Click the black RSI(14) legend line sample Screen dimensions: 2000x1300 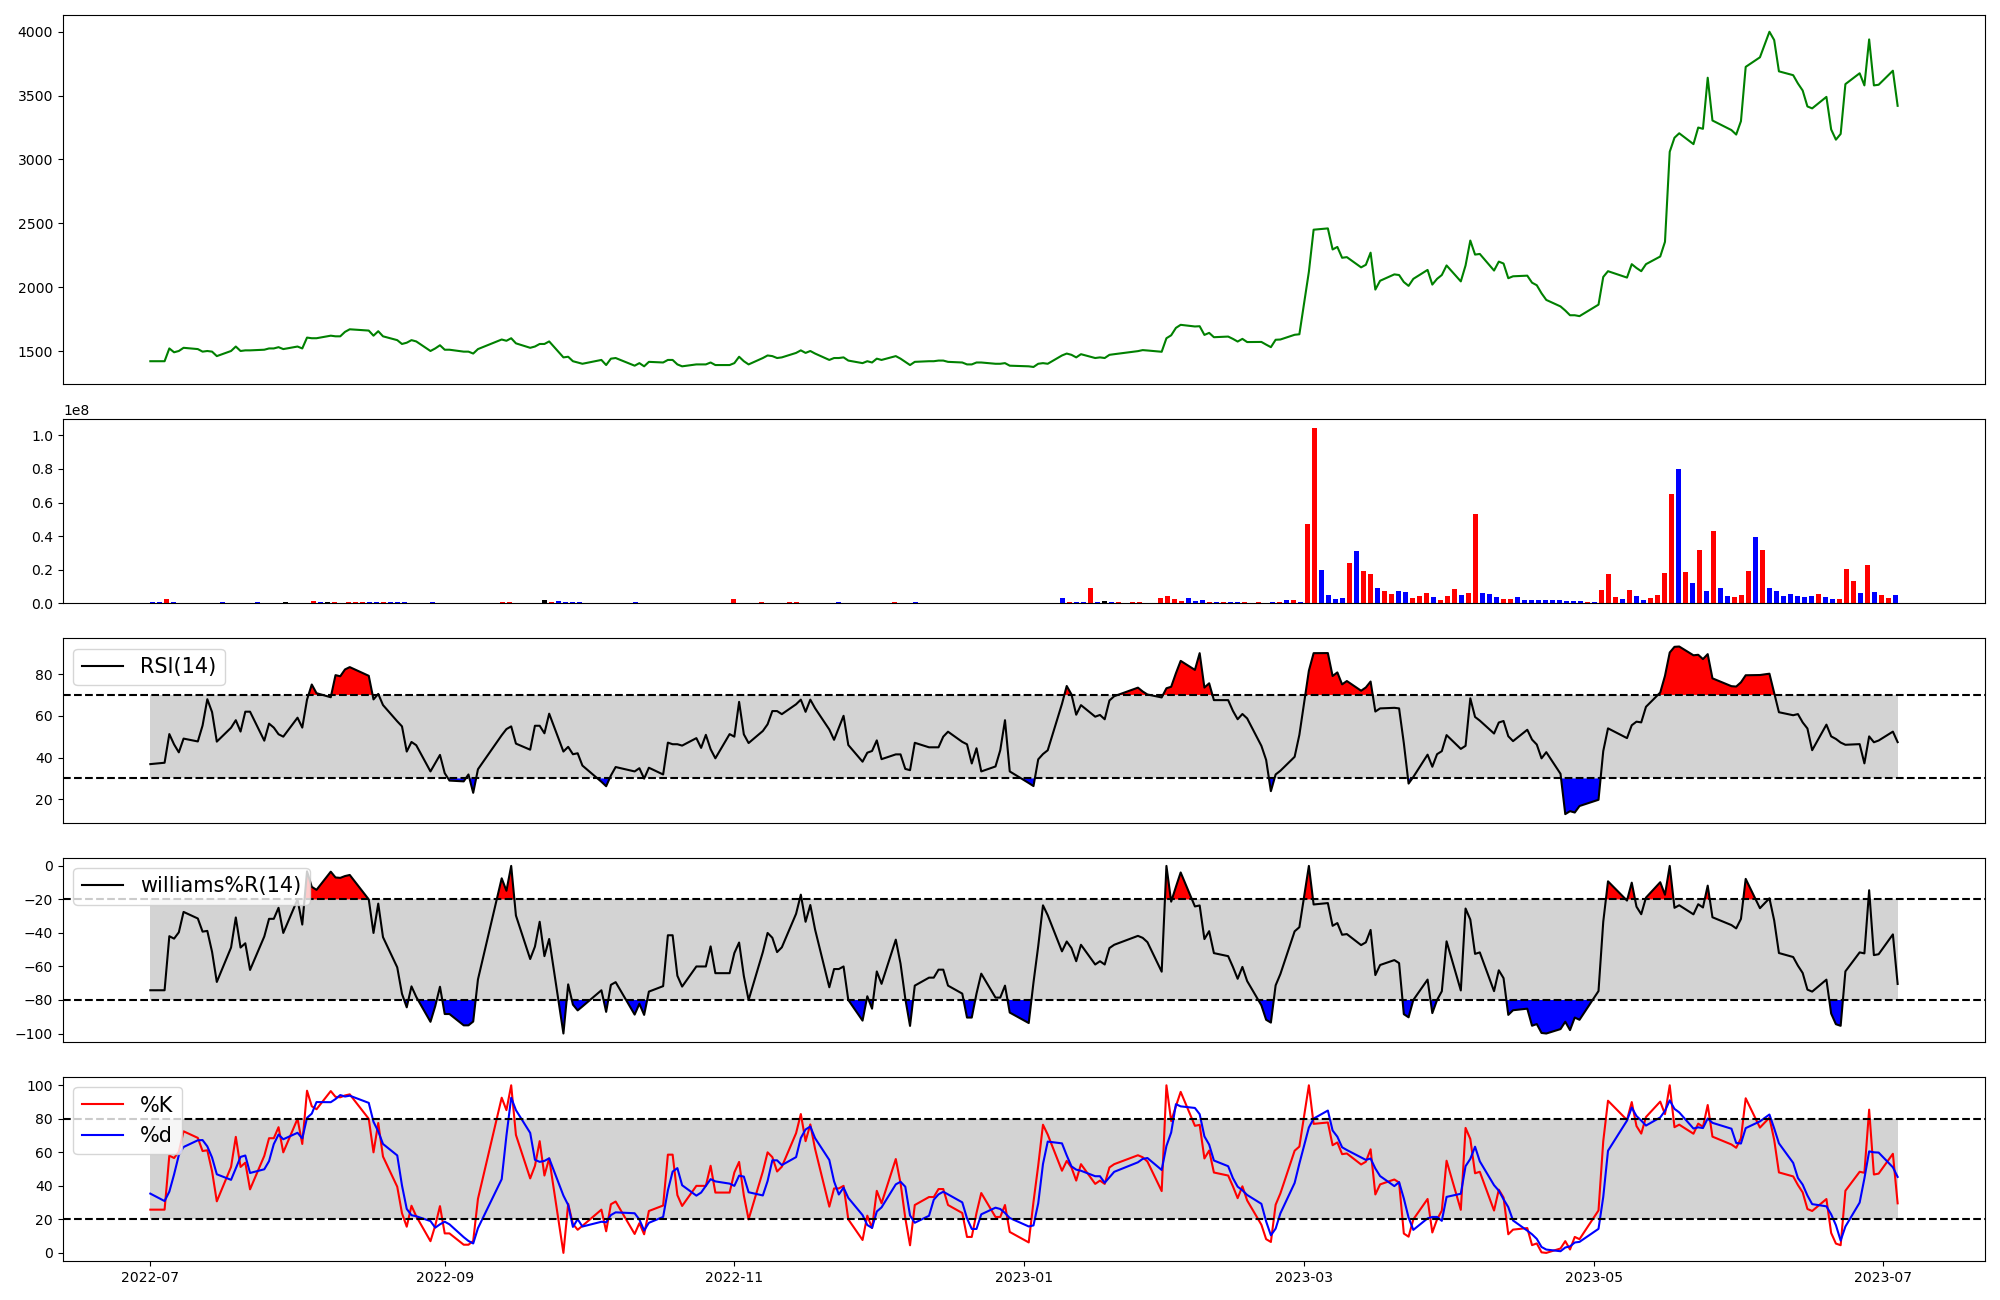pyautogui.click(x=102, y=667)
